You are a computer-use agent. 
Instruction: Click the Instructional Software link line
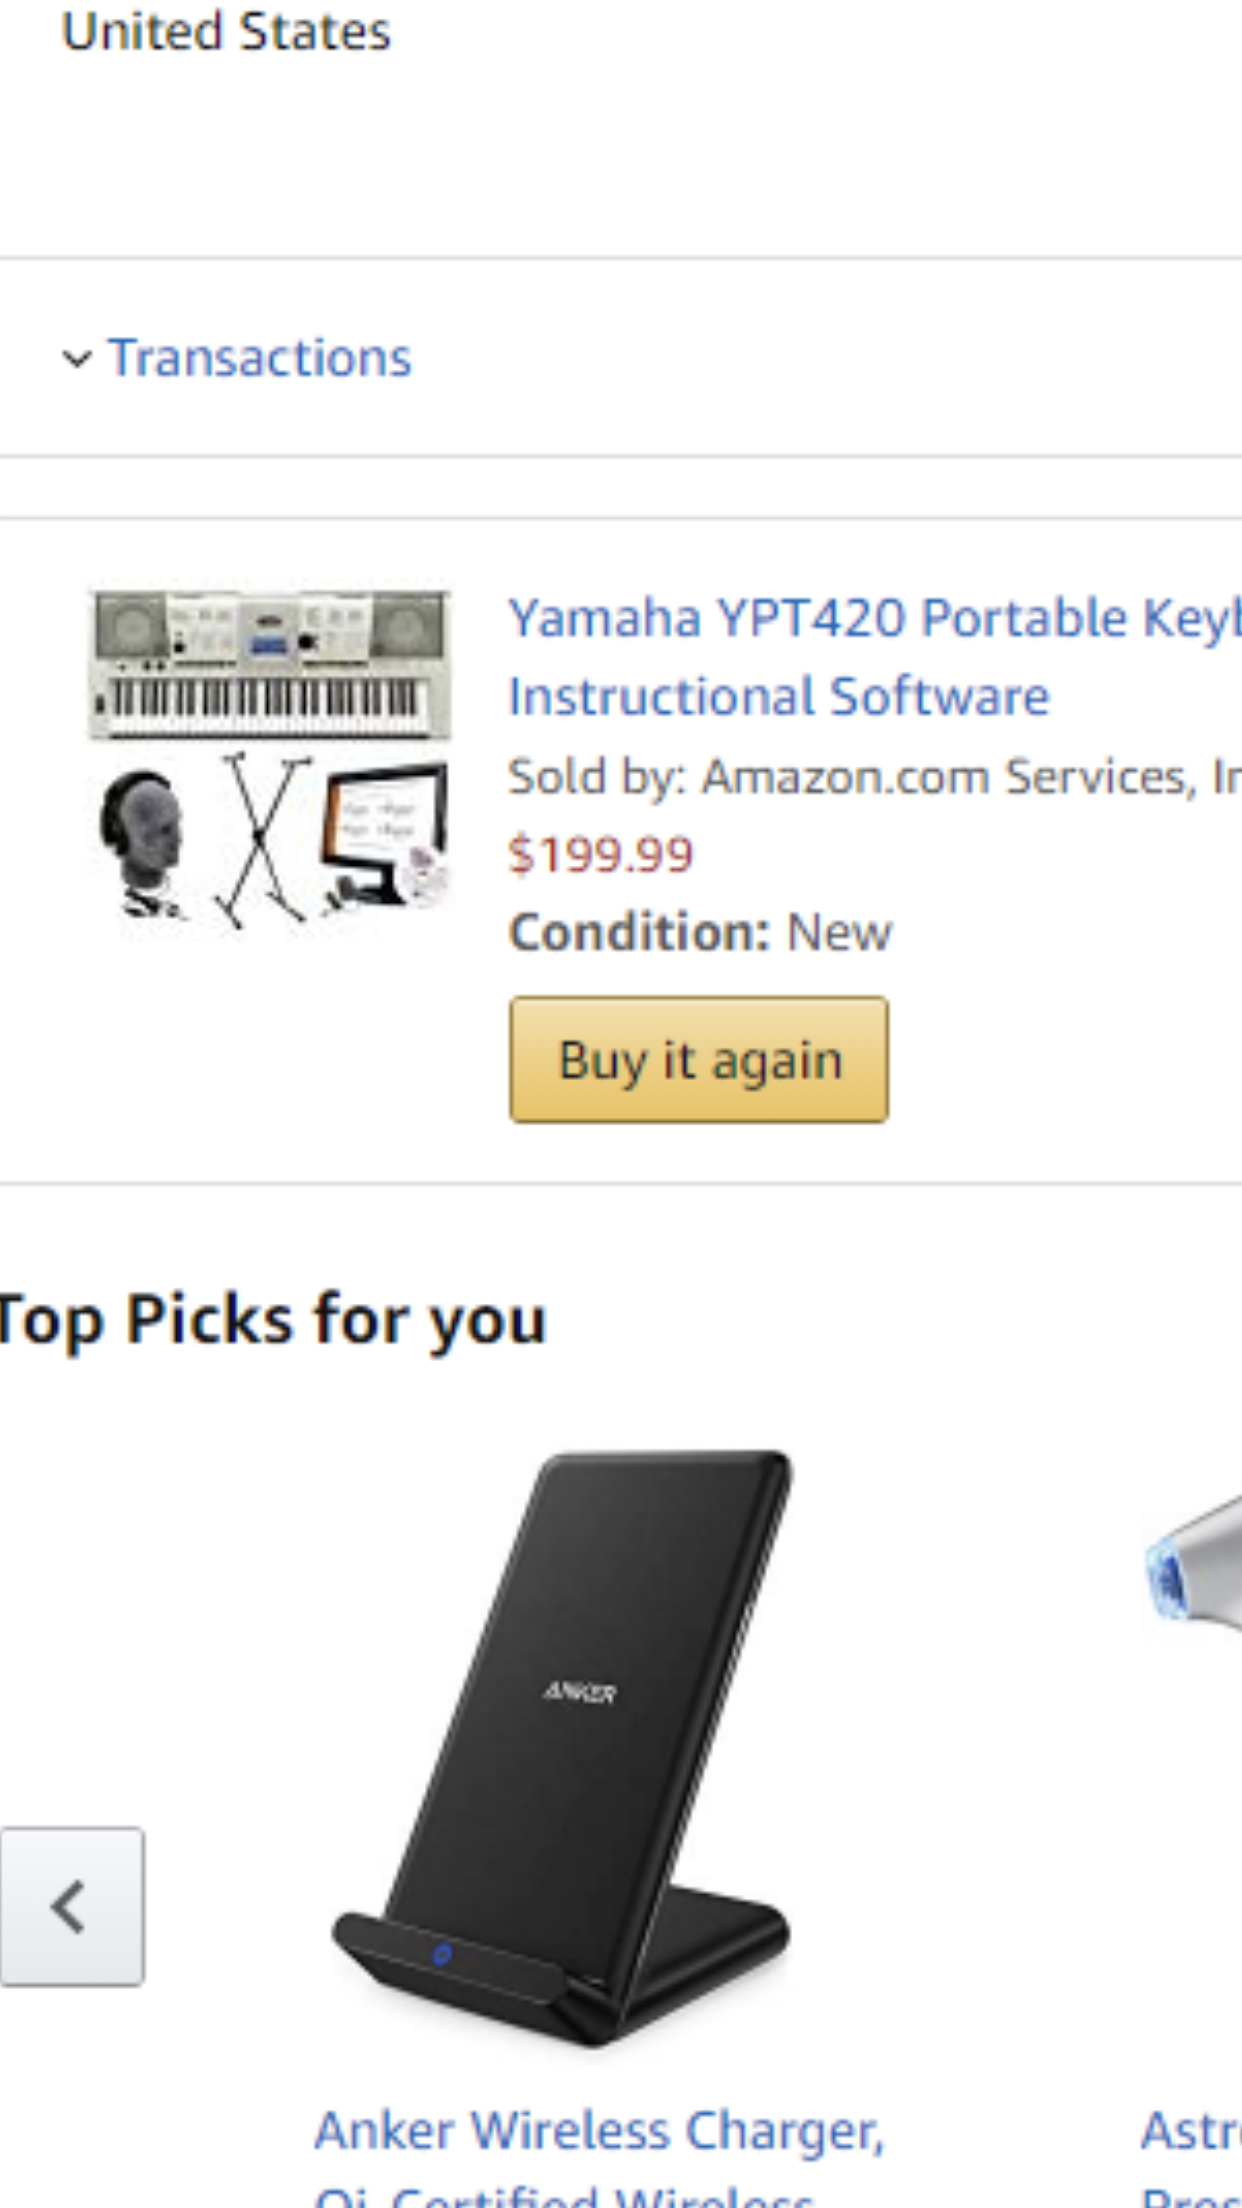point(778,697)
